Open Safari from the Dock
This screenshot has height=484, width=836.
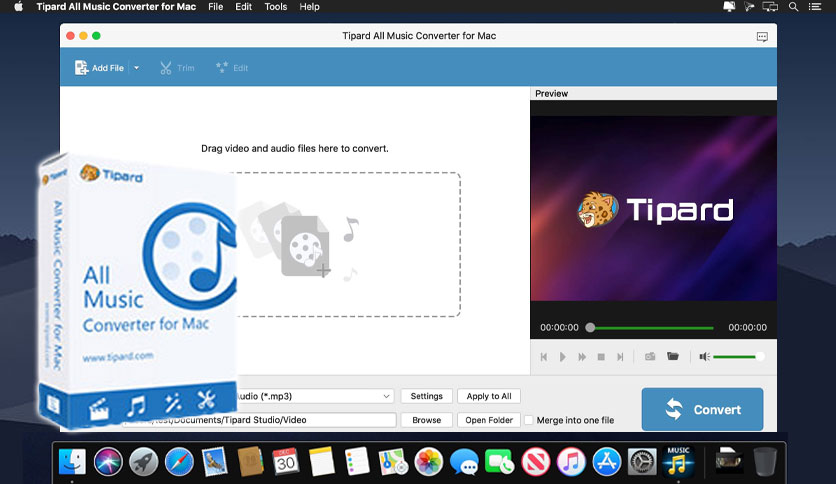[x=179, y=461]
